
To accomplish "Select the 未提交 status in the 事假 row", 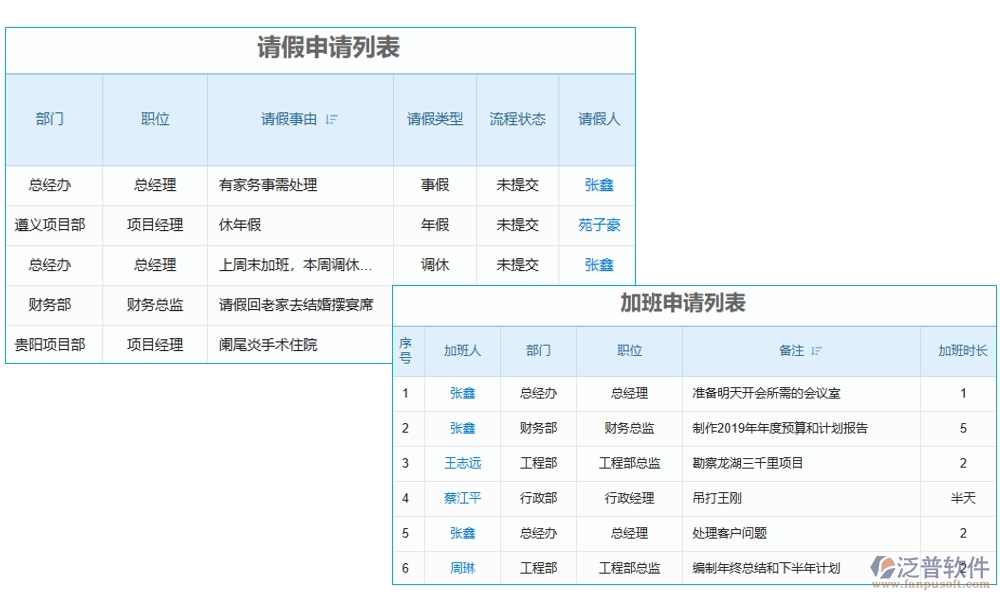I will click(x=518, y=185).
